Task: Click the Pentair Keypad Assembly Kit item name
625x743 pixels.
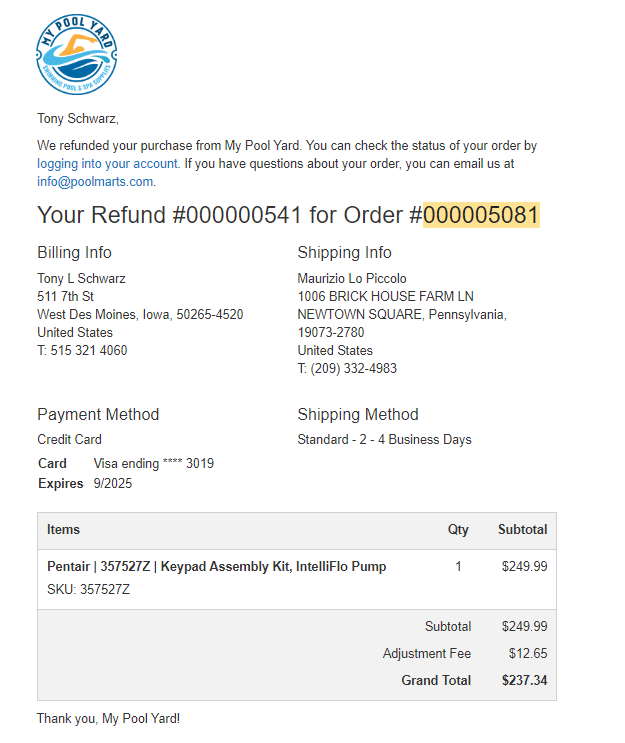Action: 217,566
